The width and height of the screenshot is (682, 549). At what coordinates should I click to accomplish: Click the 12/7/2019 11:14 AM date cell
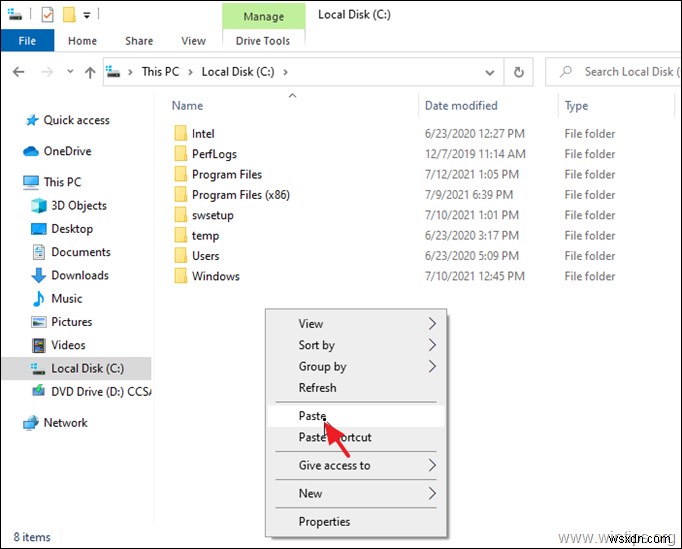pyautogui.click(x=475, y=154)
